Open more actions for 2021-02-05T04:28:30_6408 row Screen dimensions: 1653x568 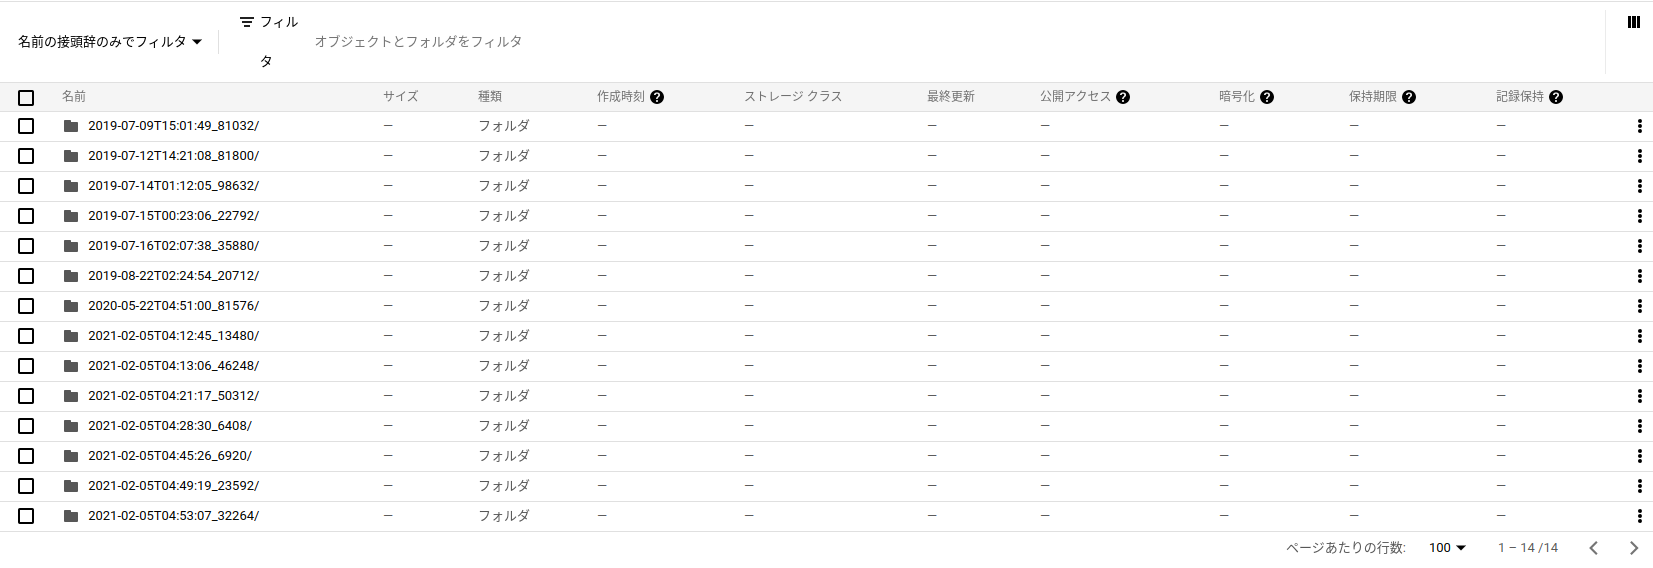tap(1639, 426)
